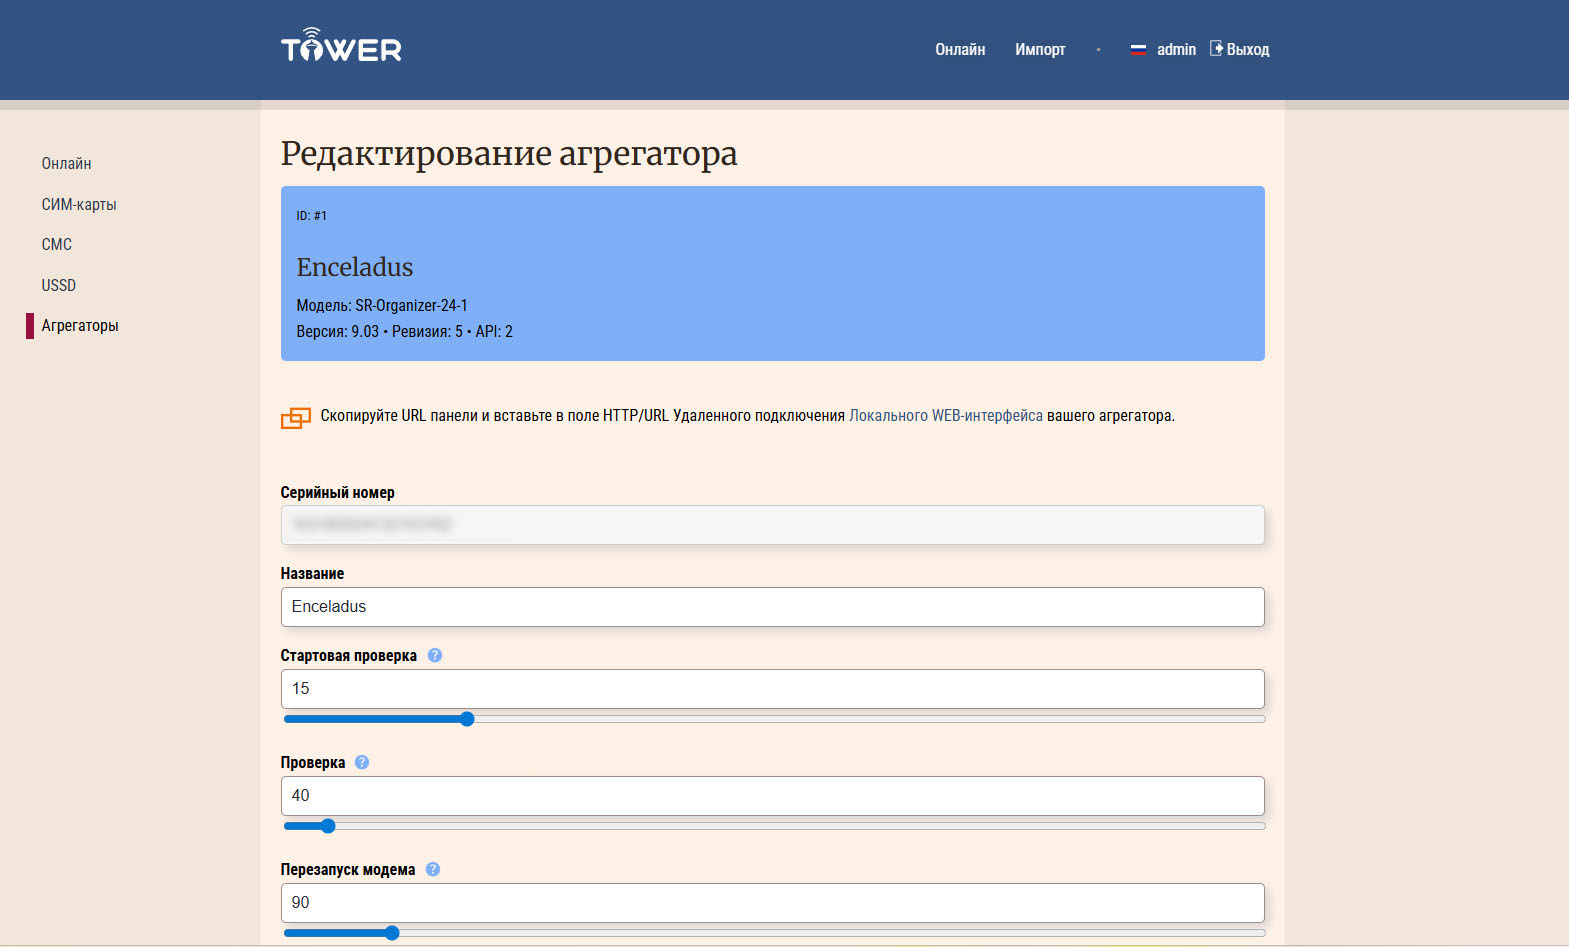Open Онлайн in the top navigation

coord(960,50)
